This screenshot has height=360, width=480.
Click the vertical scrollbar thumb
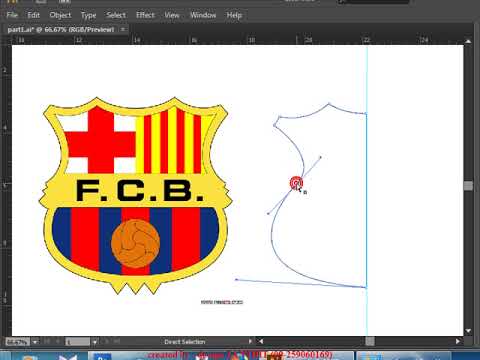point(468,186)
